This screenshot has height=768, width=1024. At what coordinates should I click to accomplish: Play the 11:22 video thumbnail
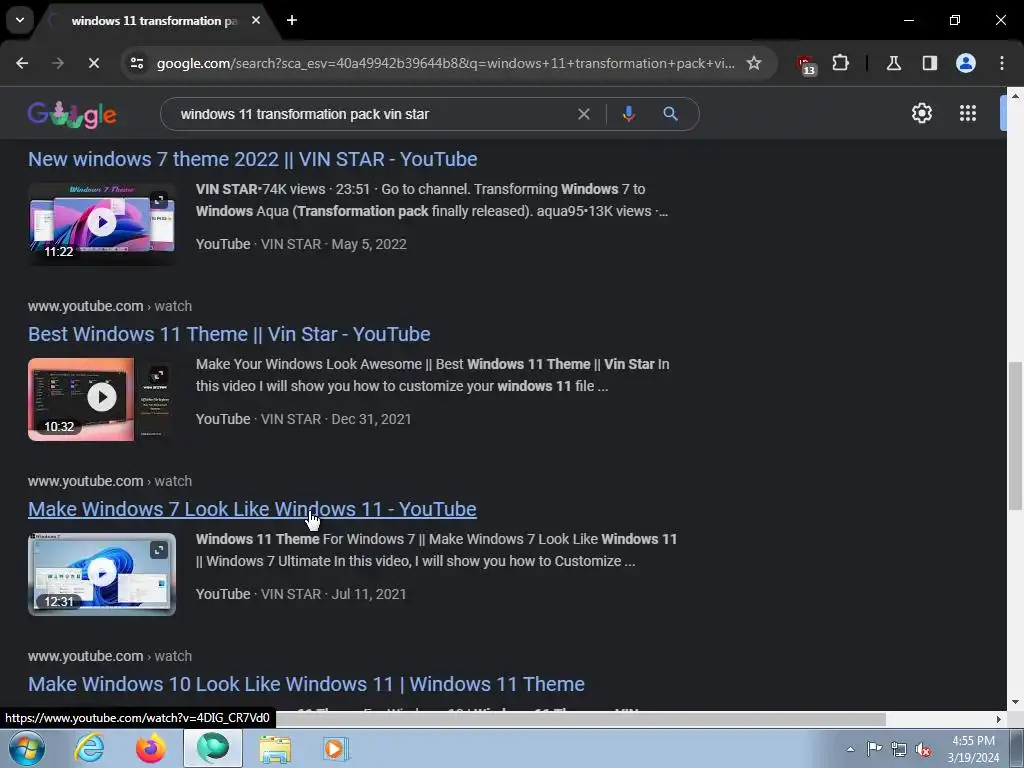point(102,223)
